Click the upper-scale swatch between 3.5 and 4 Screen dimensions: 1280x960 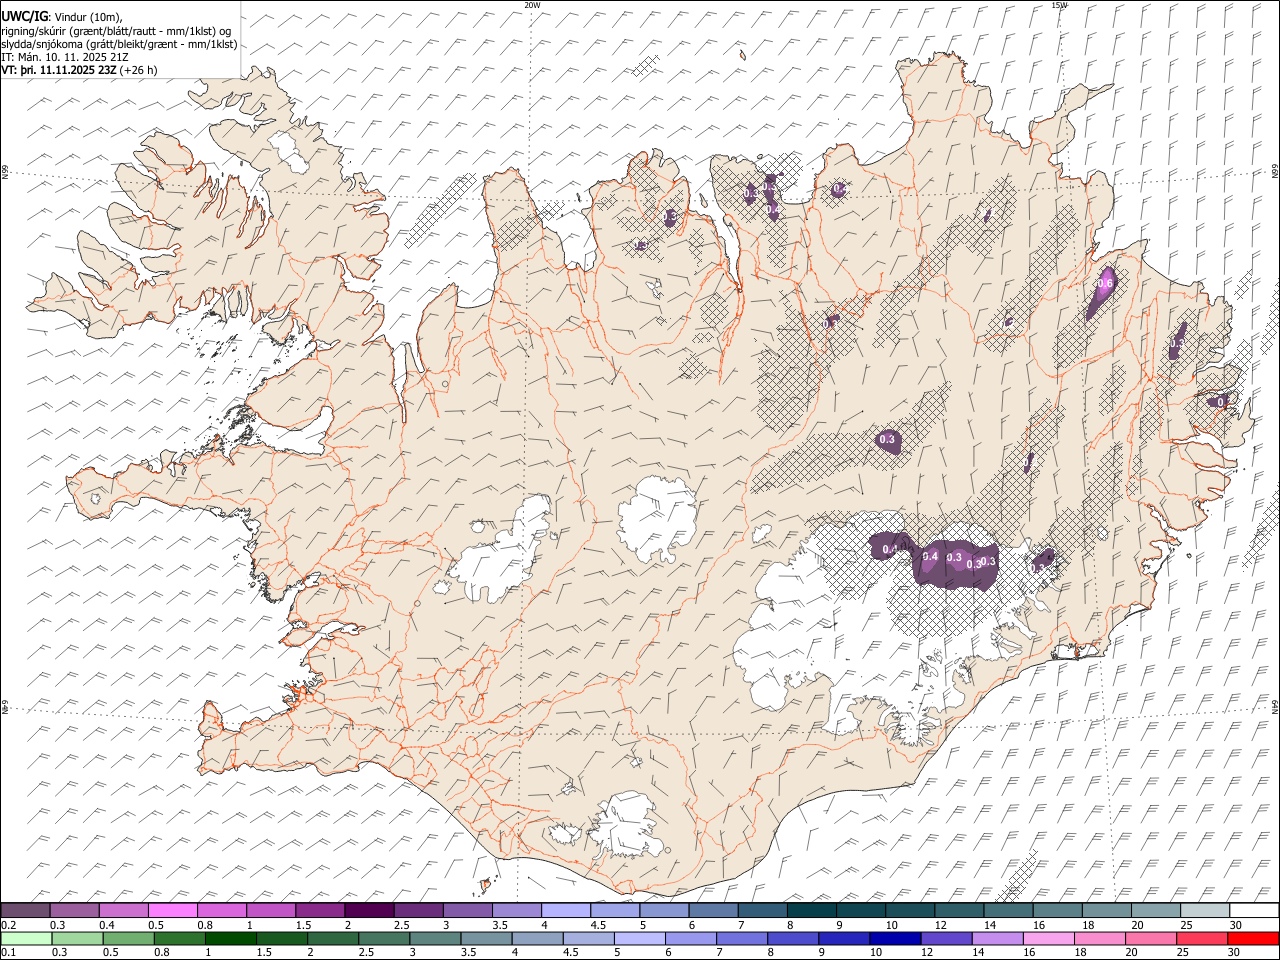[x=516, y=910]
